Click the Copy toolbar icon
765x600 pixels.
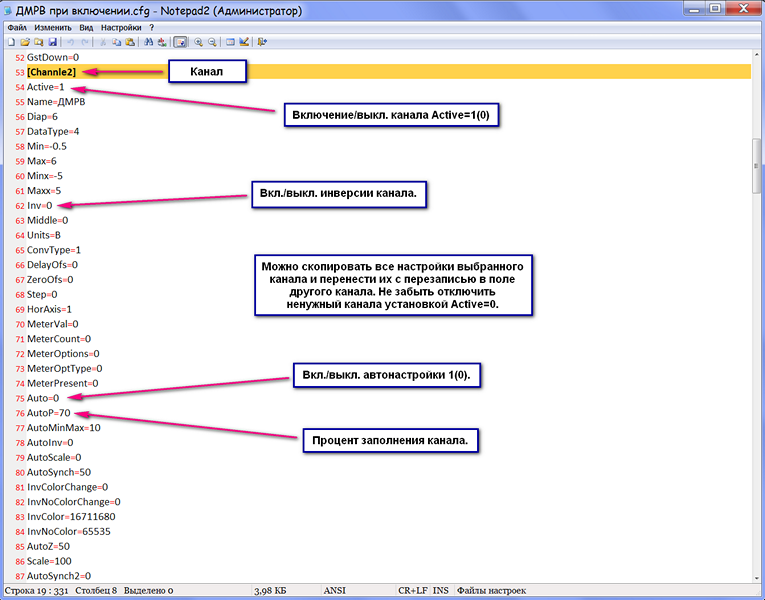click(x=116, y=42)
